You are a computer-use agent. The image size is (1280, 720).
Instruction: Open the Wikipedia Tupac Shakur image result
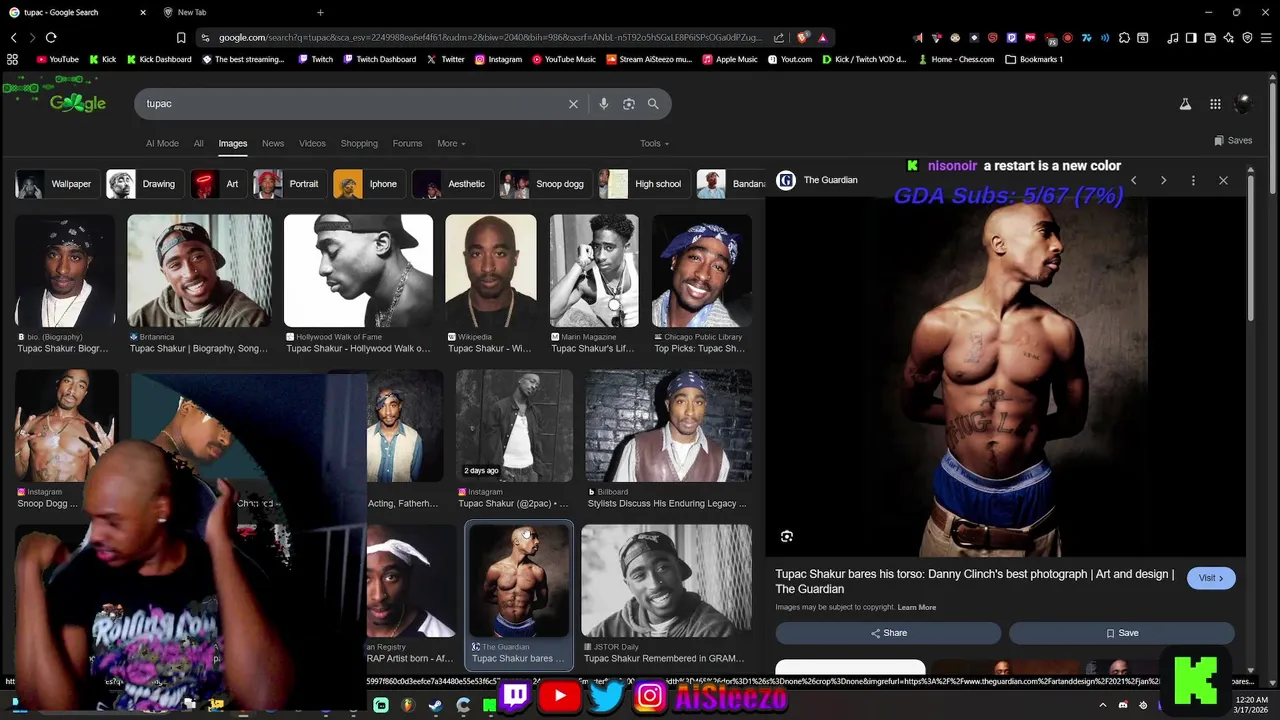490,285
